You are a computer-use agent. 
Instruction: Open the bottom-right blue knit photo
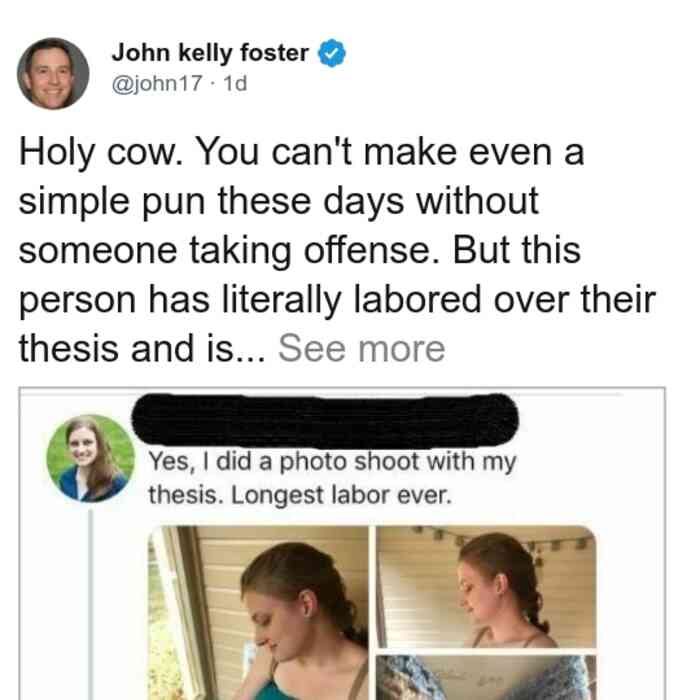(486, 677)
